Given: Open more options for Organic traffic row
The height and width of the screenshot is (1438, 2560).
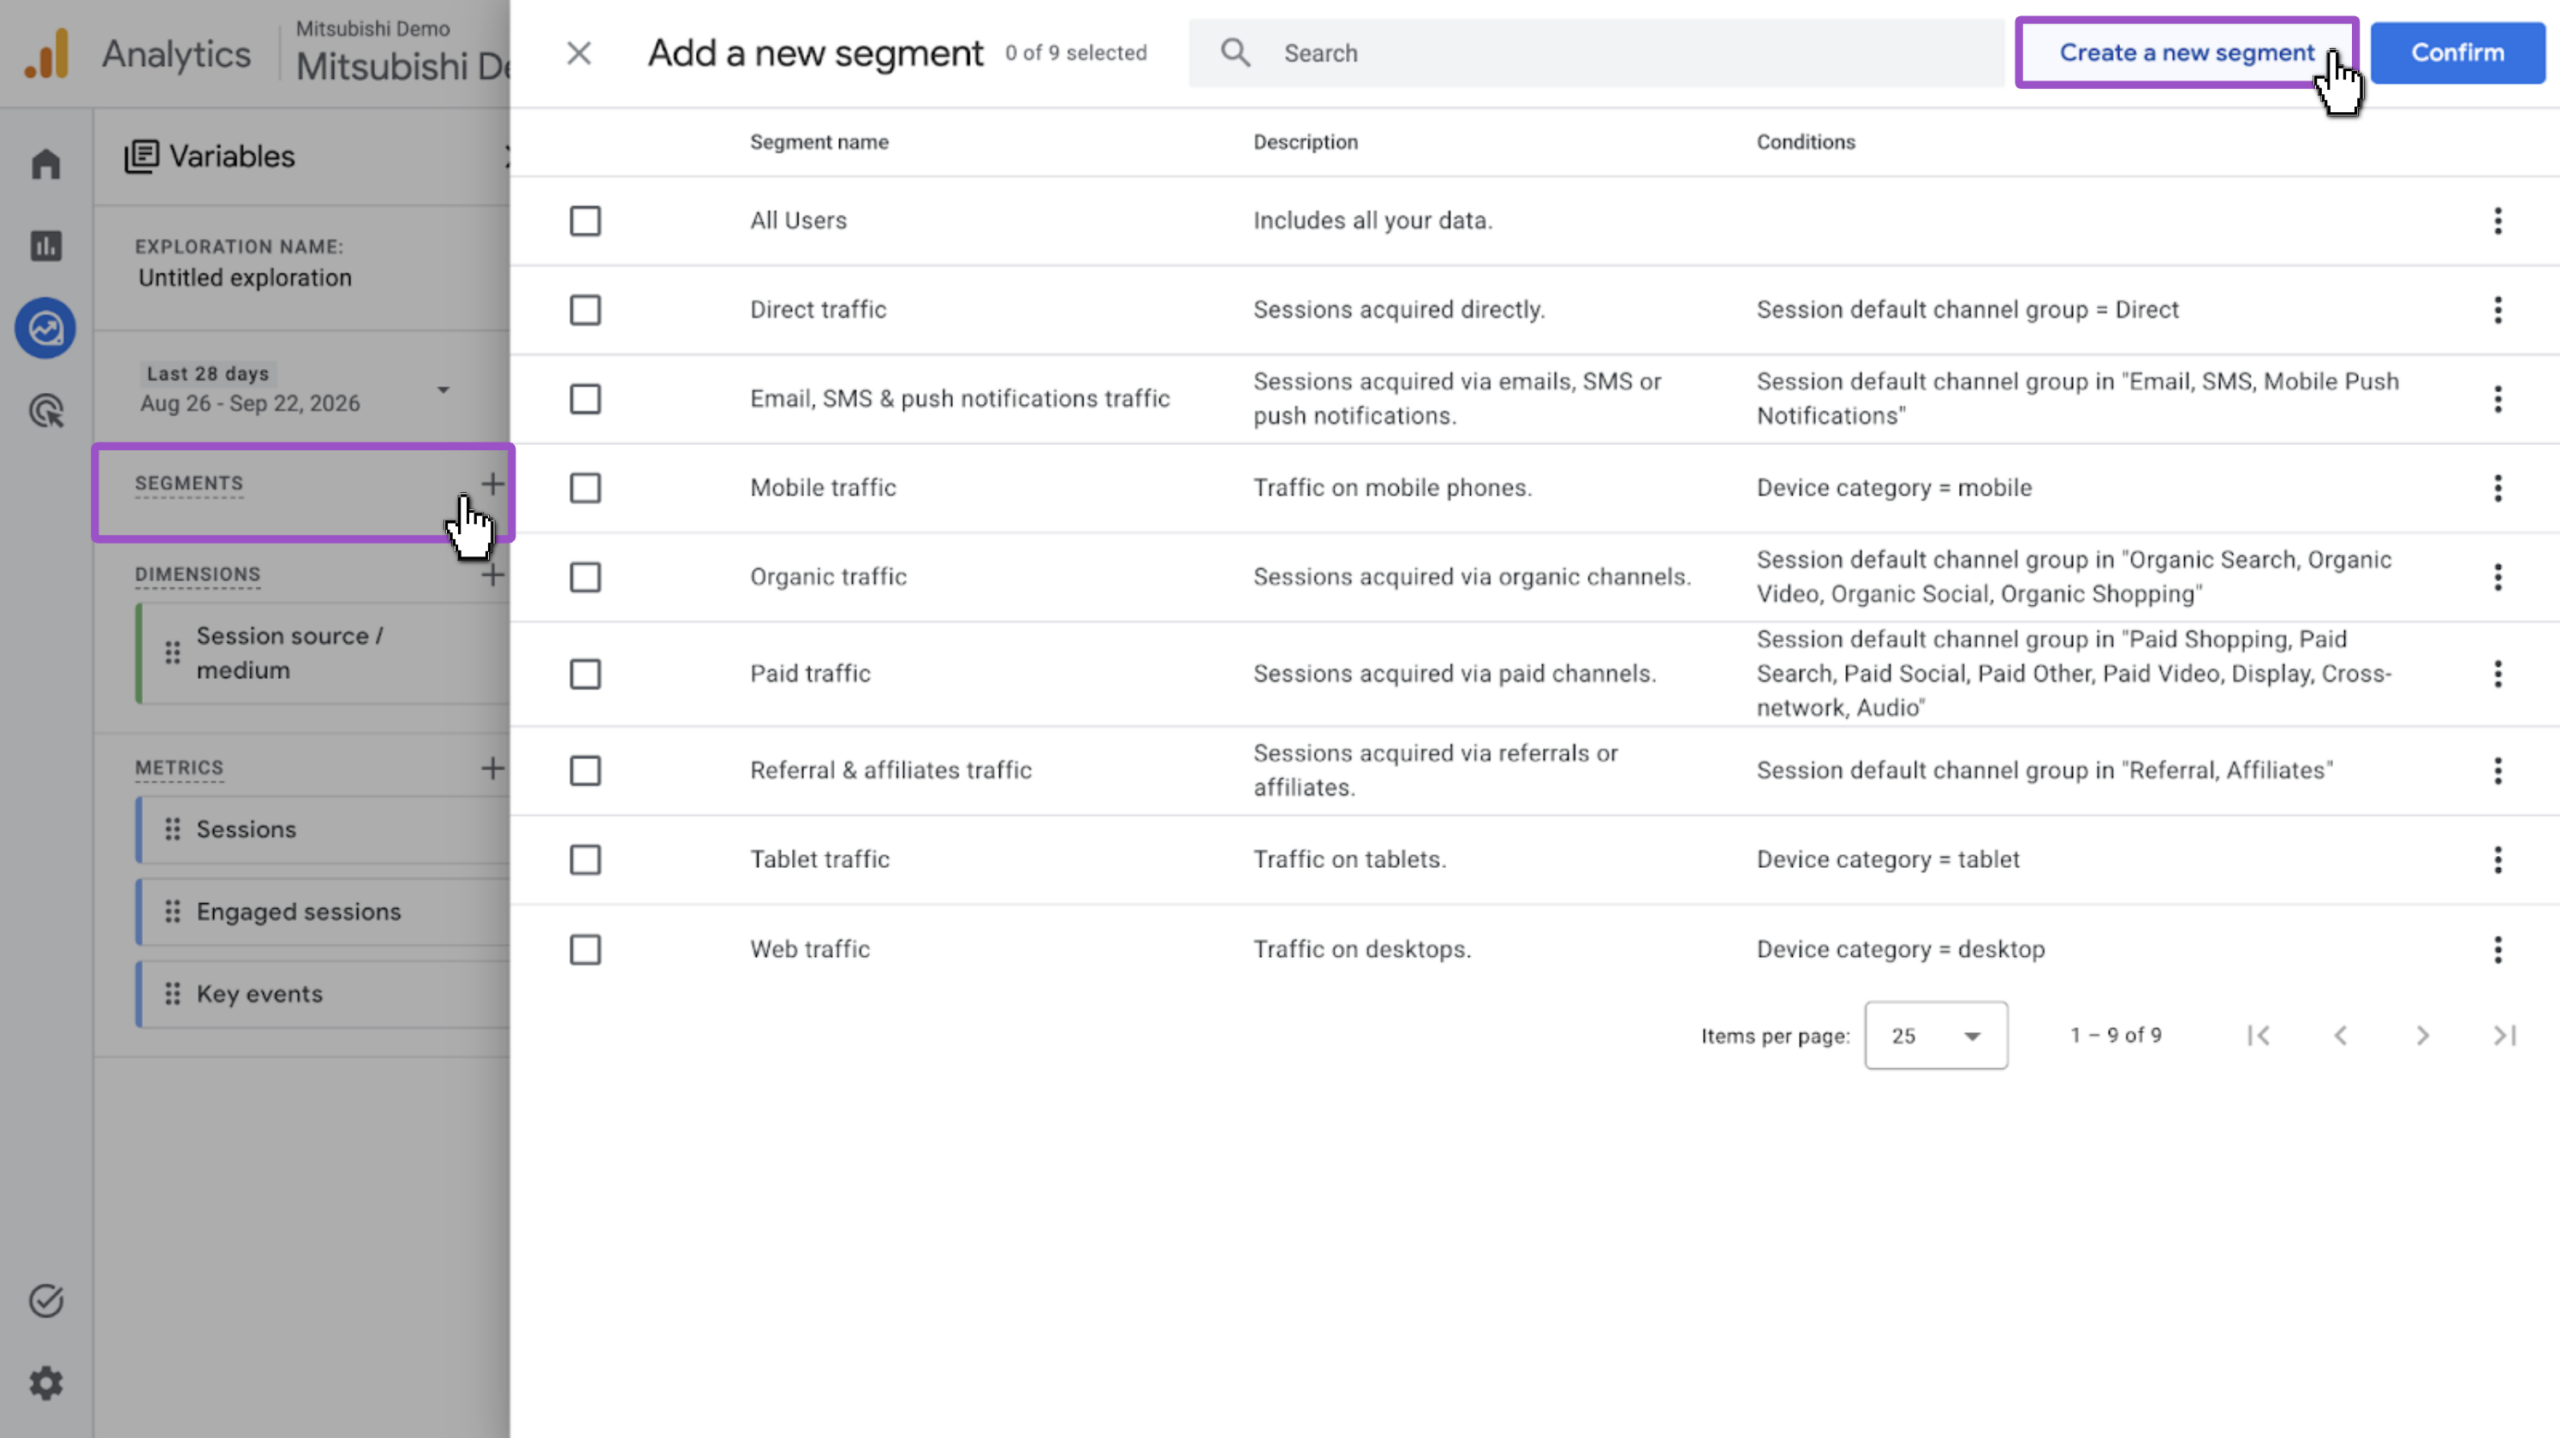Looking at the screenshot, I should pyautogui.click(x=2498, y=577).
